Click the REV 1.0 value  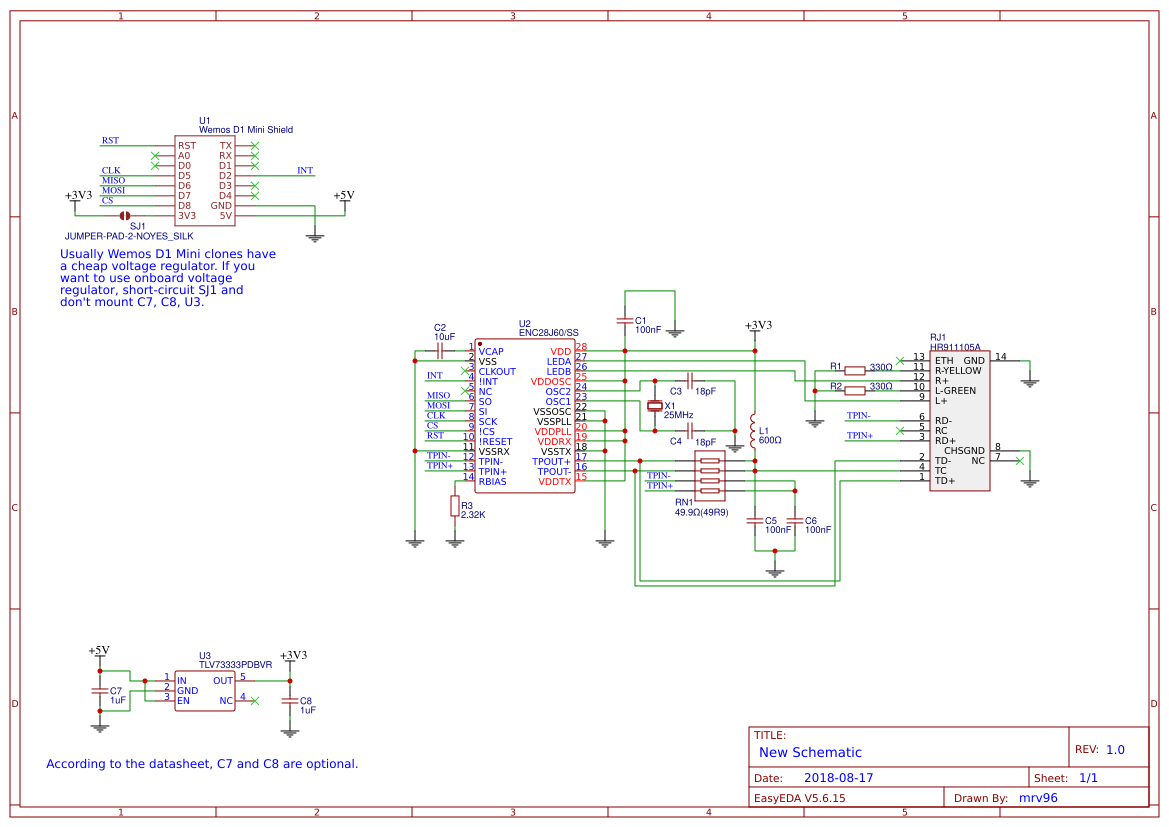click(1115, 750)
